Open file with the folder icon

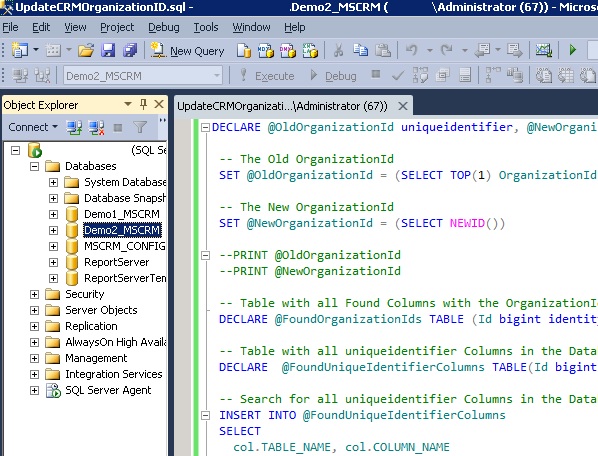coord(86,50)
